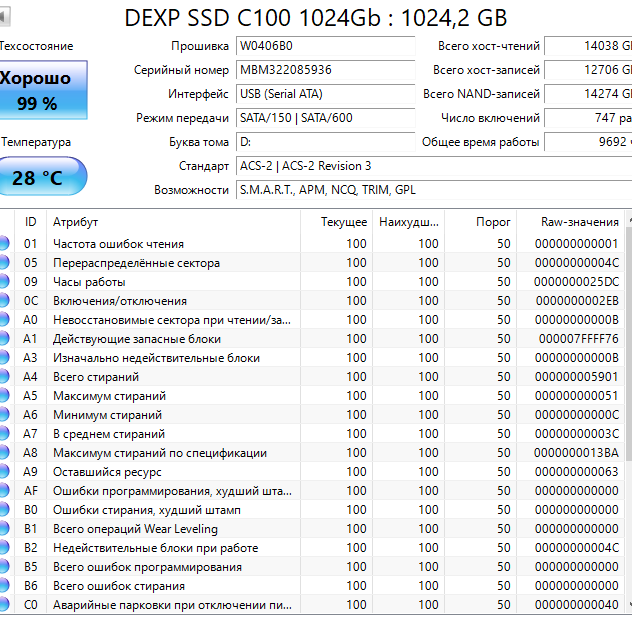Select the firmware field W0406B0
The width and height of the screenshot is (632, 621).
click(x=325, y=46)
